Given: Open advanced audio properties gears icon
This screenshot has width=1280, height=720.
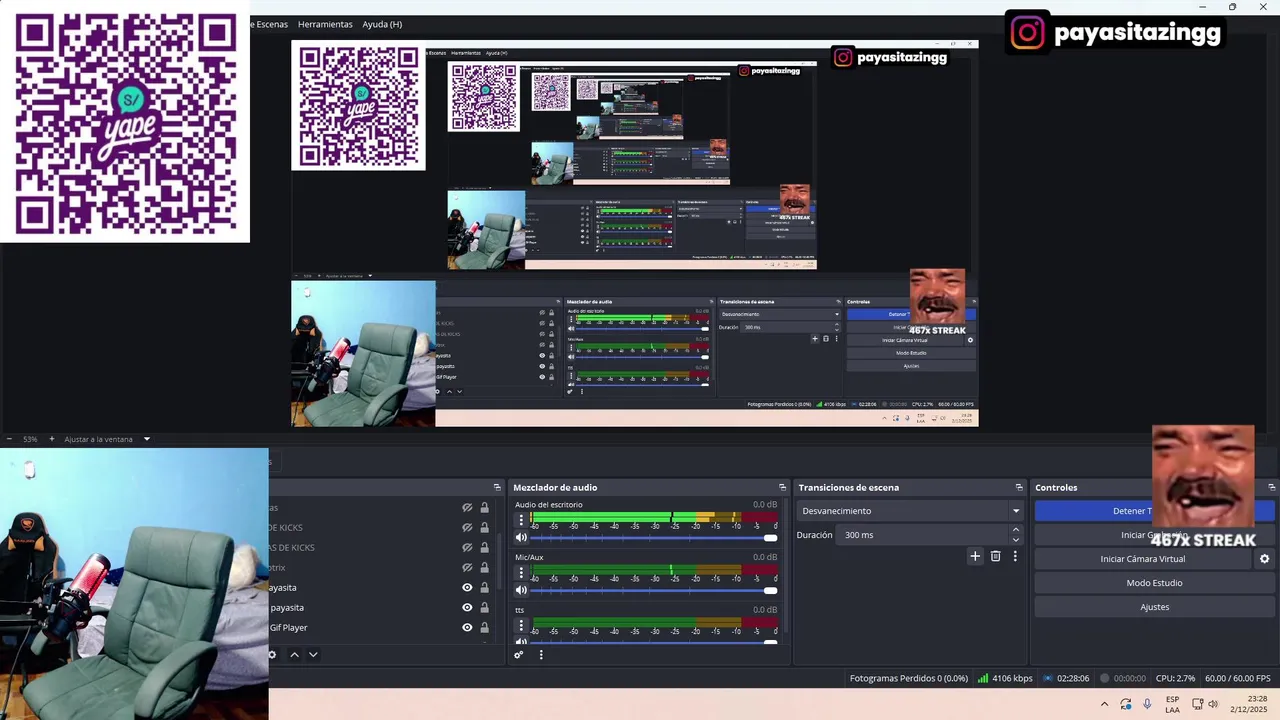Looking at the screenshot, I should pos(518,655).
